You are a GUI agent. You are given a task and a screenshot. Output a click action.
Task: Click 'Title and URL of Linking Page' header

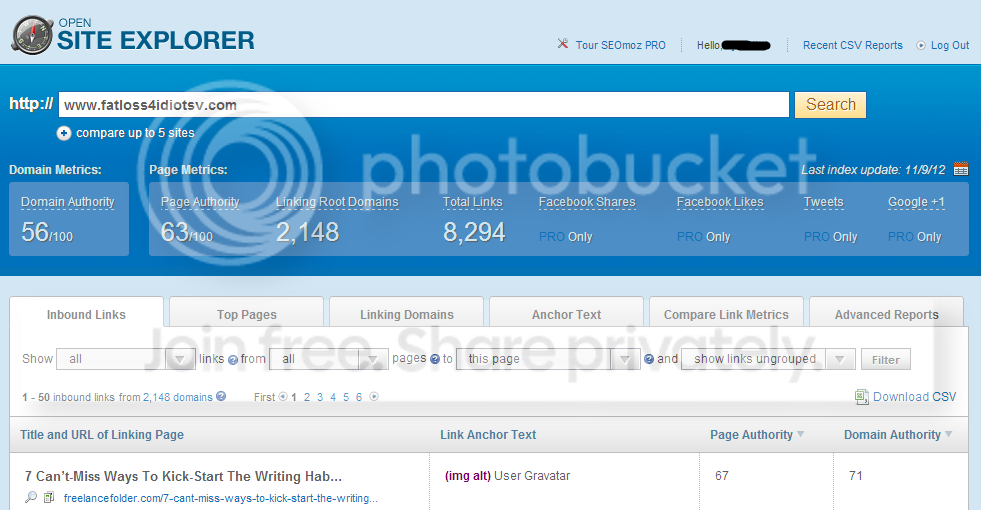tap(102, 434)
